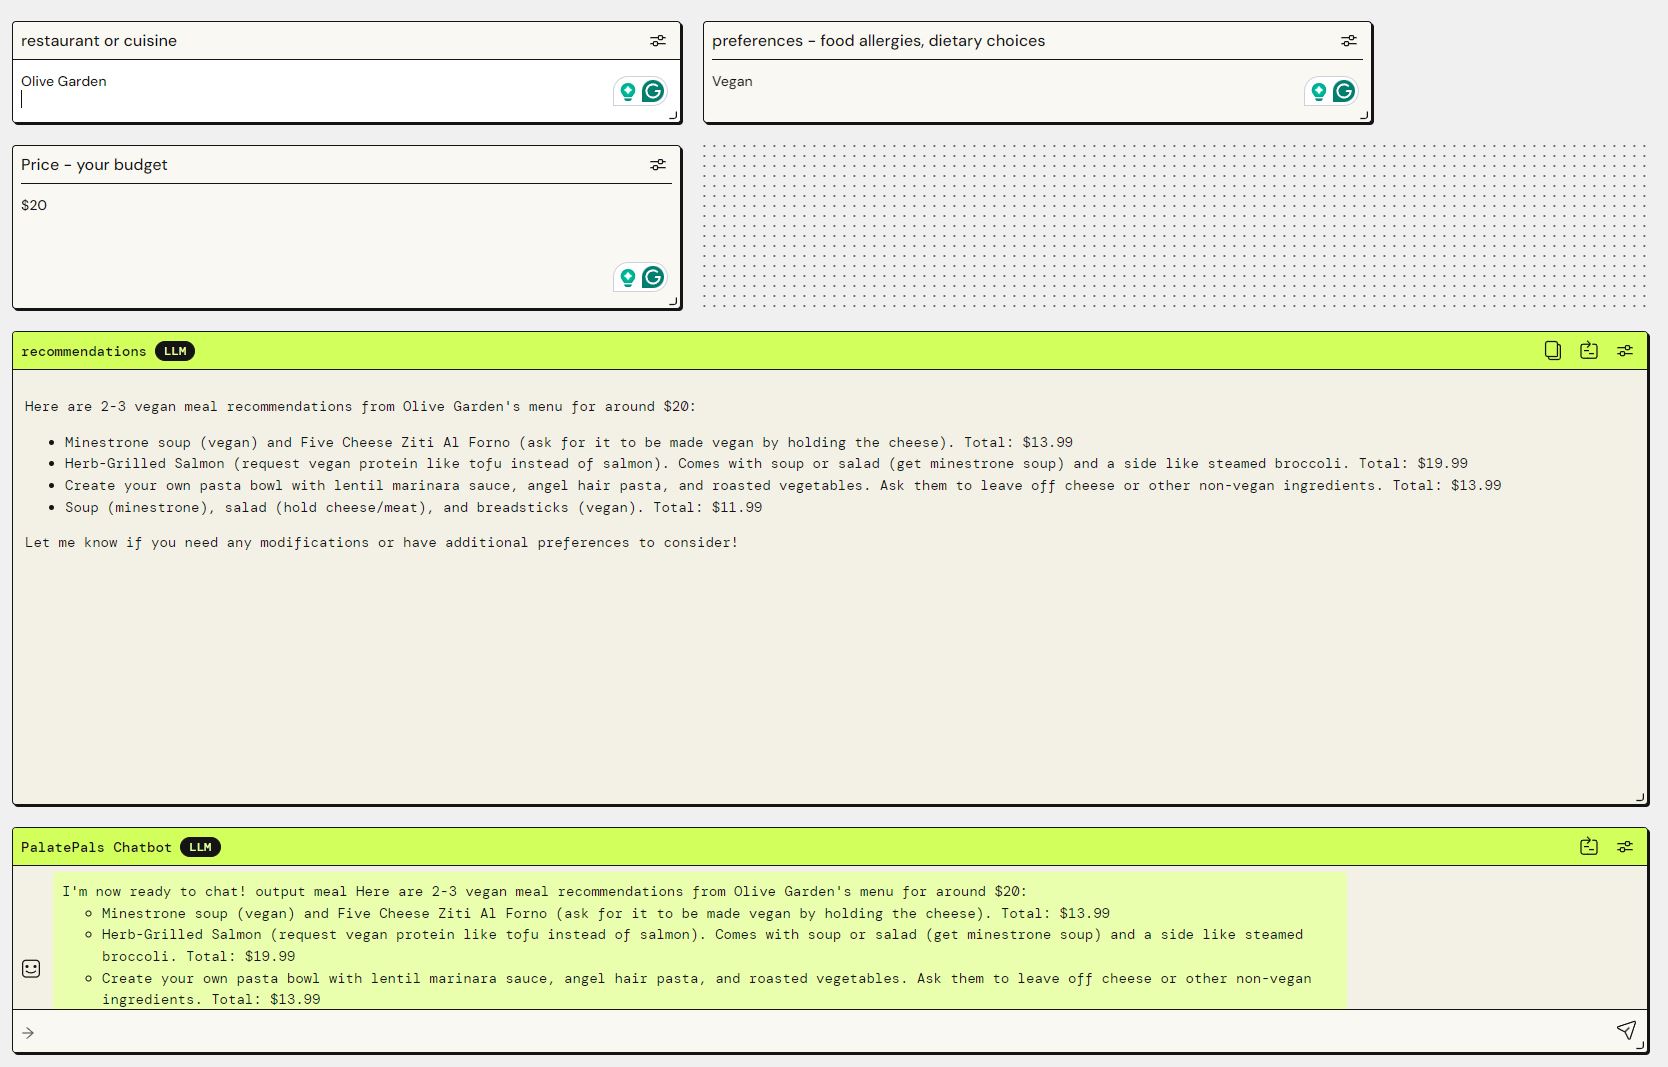Click the LLM badge next to recommendations

[175, 351]
